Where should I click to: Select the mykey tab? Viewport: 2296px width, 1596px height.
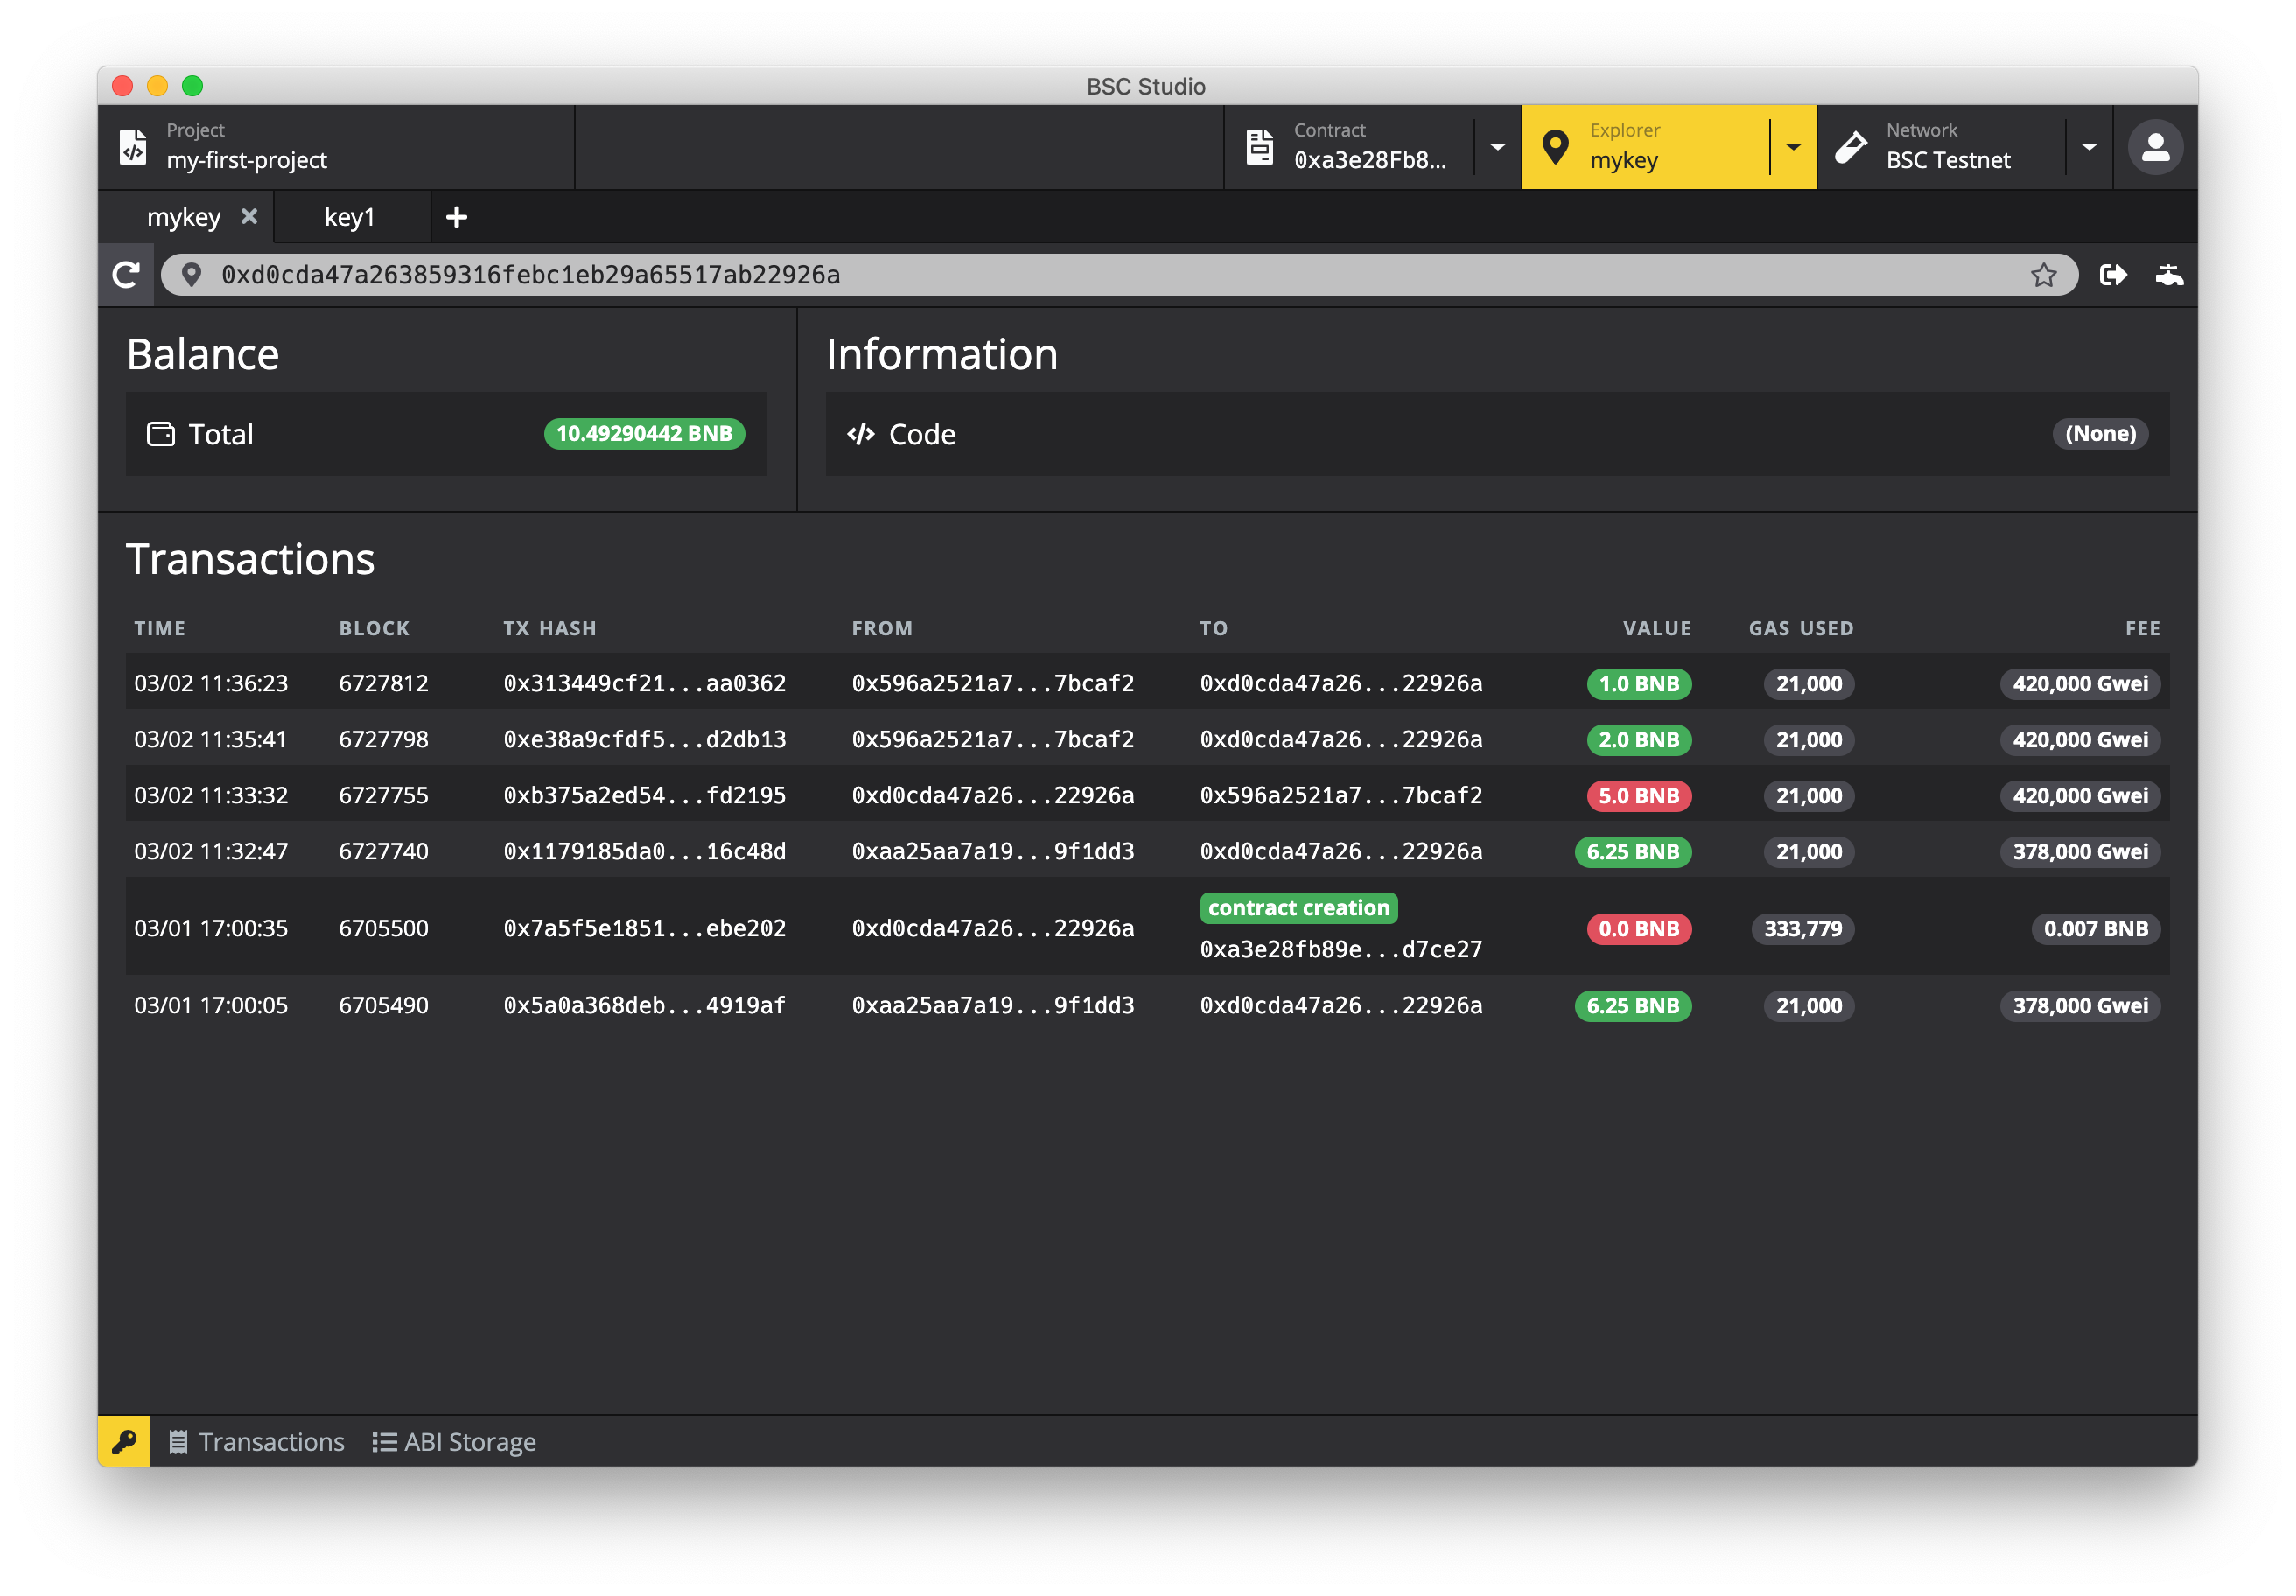[x=183, y=217]
